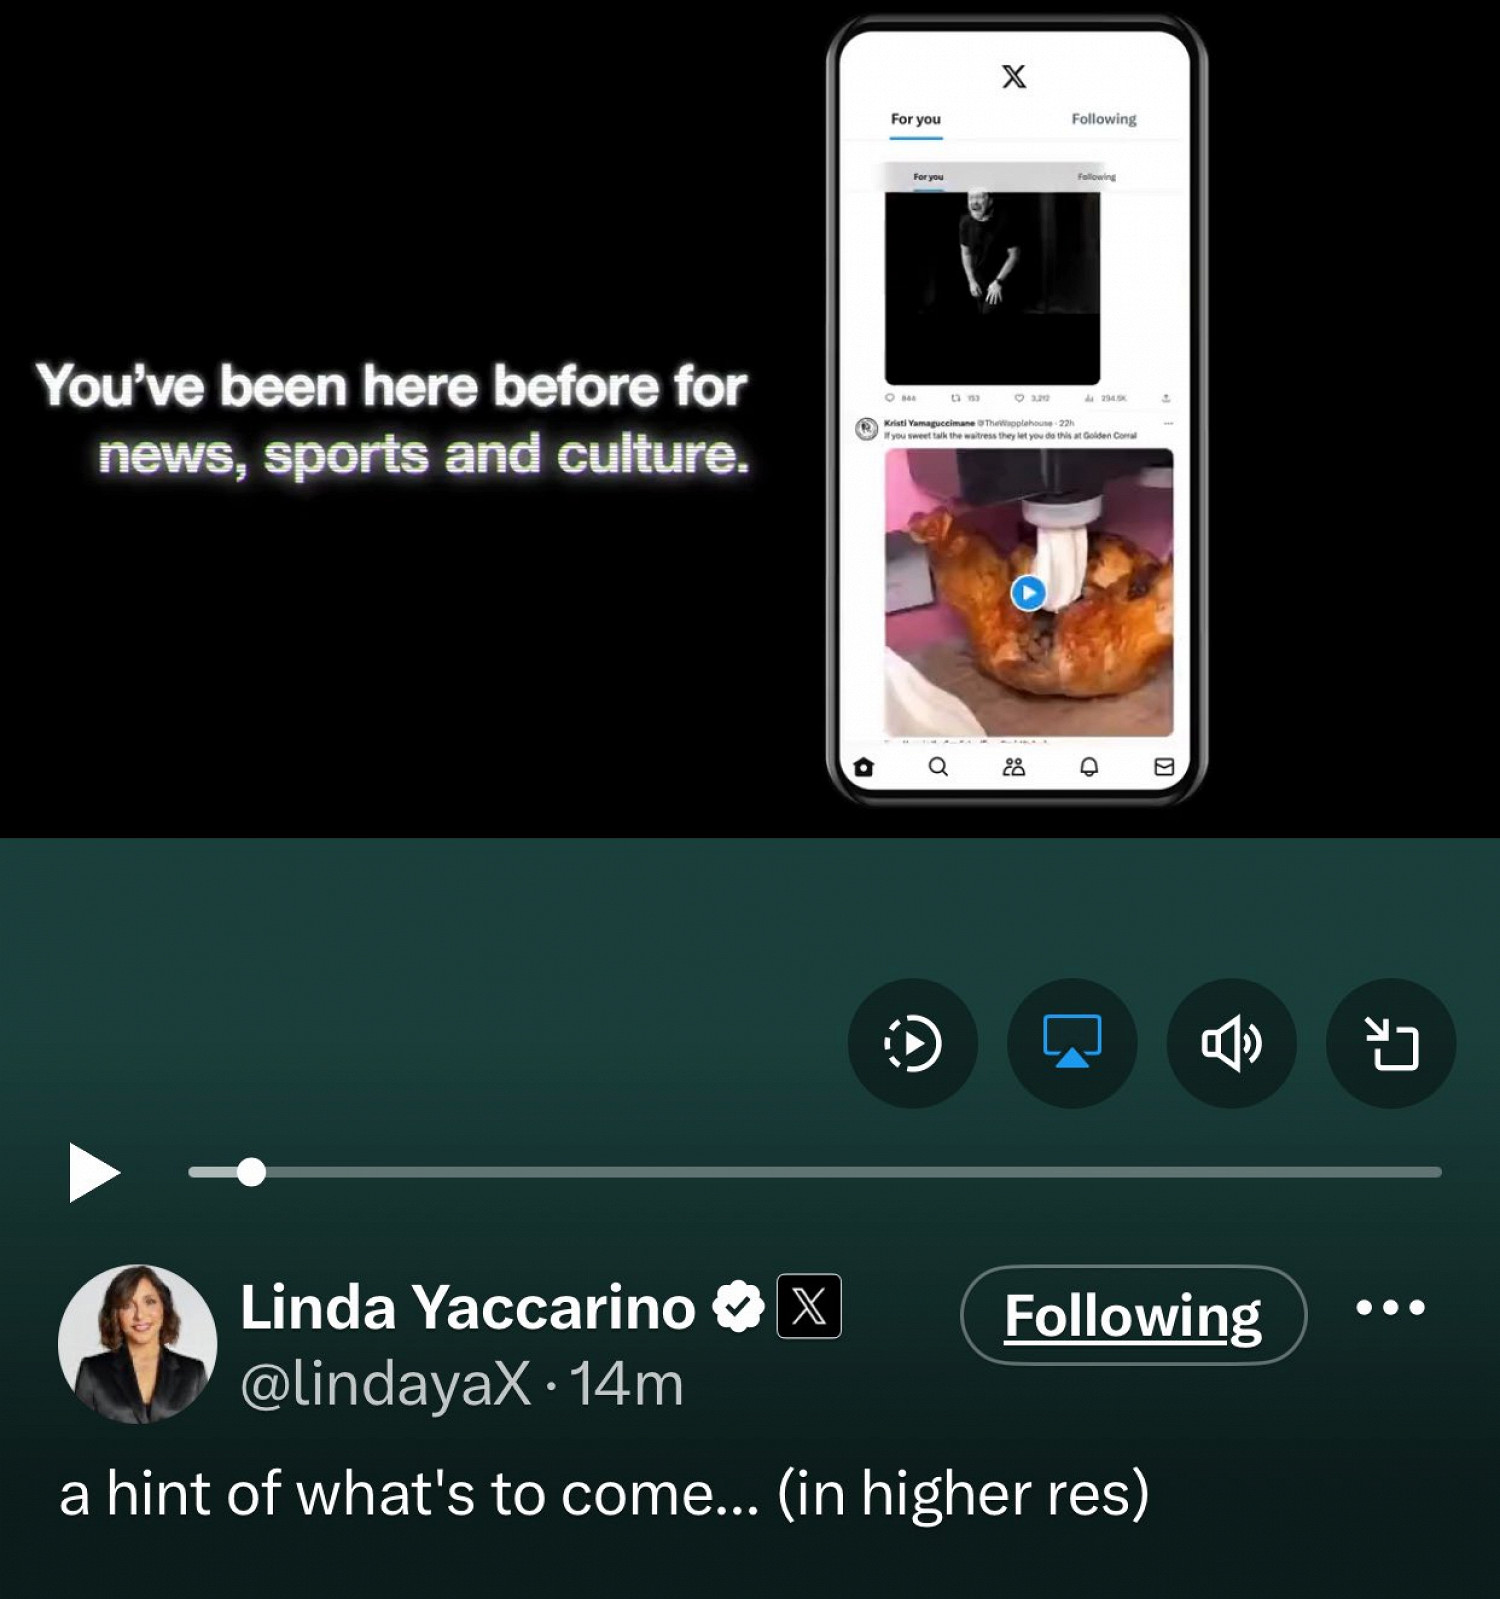Open AirPlay casting options
Image resolution: width=1500 pixels, height=1599 pixels.
click(1072, 1043)
